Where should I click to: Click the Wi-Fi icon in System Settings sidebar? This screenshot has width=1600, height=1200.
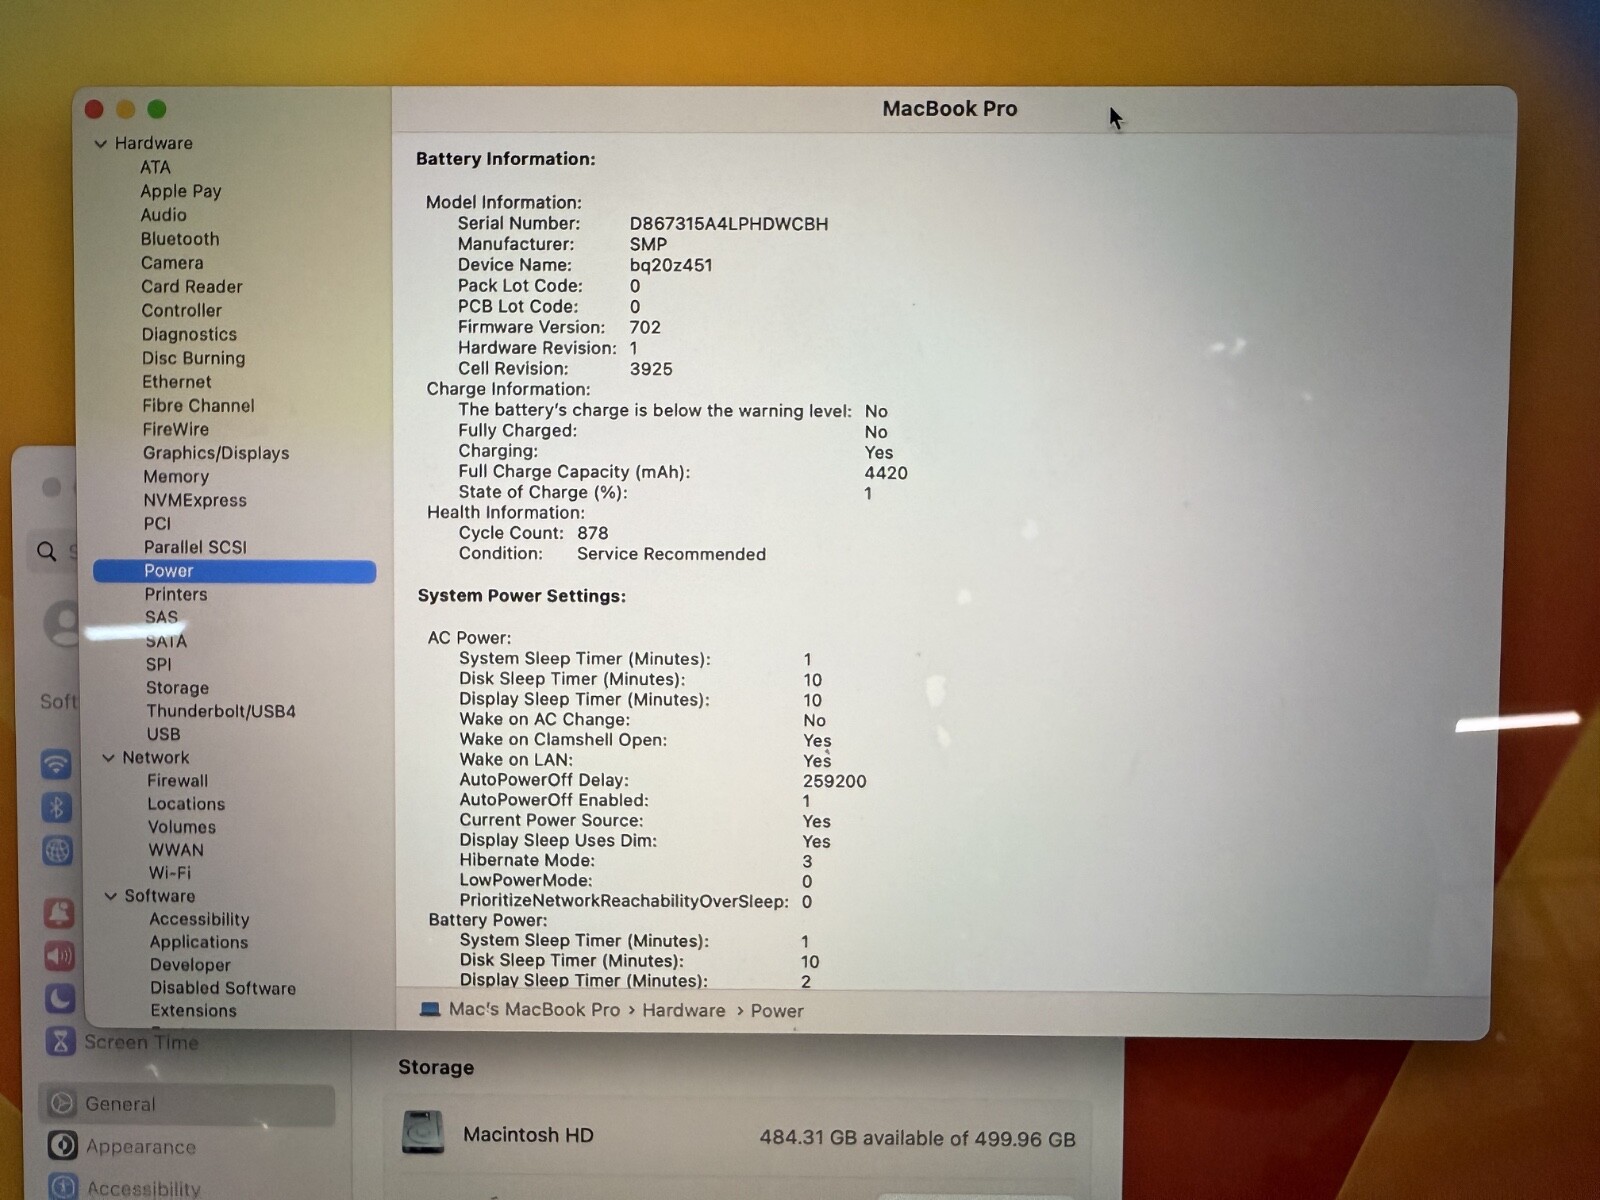pos(56,765)
